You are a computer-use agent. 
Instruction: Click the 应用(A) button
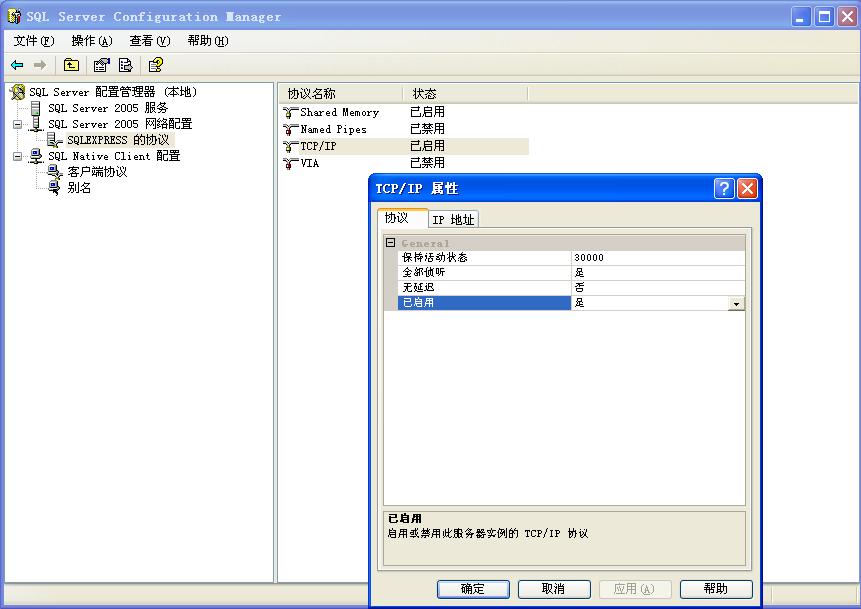click(634, 589)
